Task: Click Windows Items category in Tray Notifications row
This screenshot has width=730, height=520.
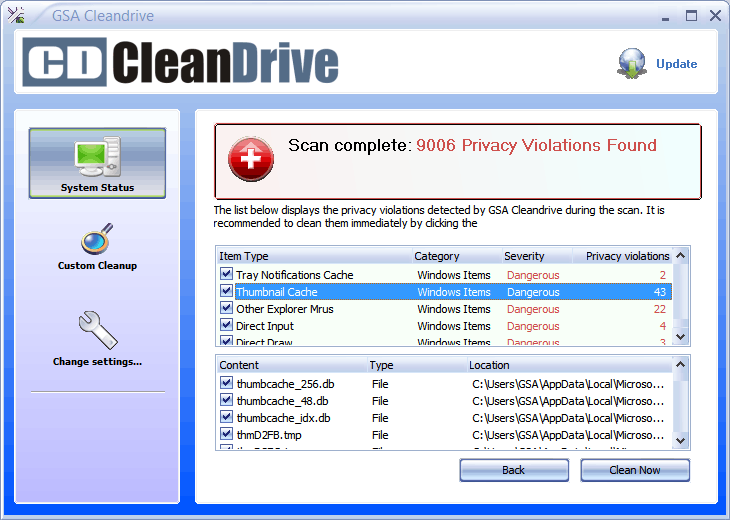Action: point(454,275)
